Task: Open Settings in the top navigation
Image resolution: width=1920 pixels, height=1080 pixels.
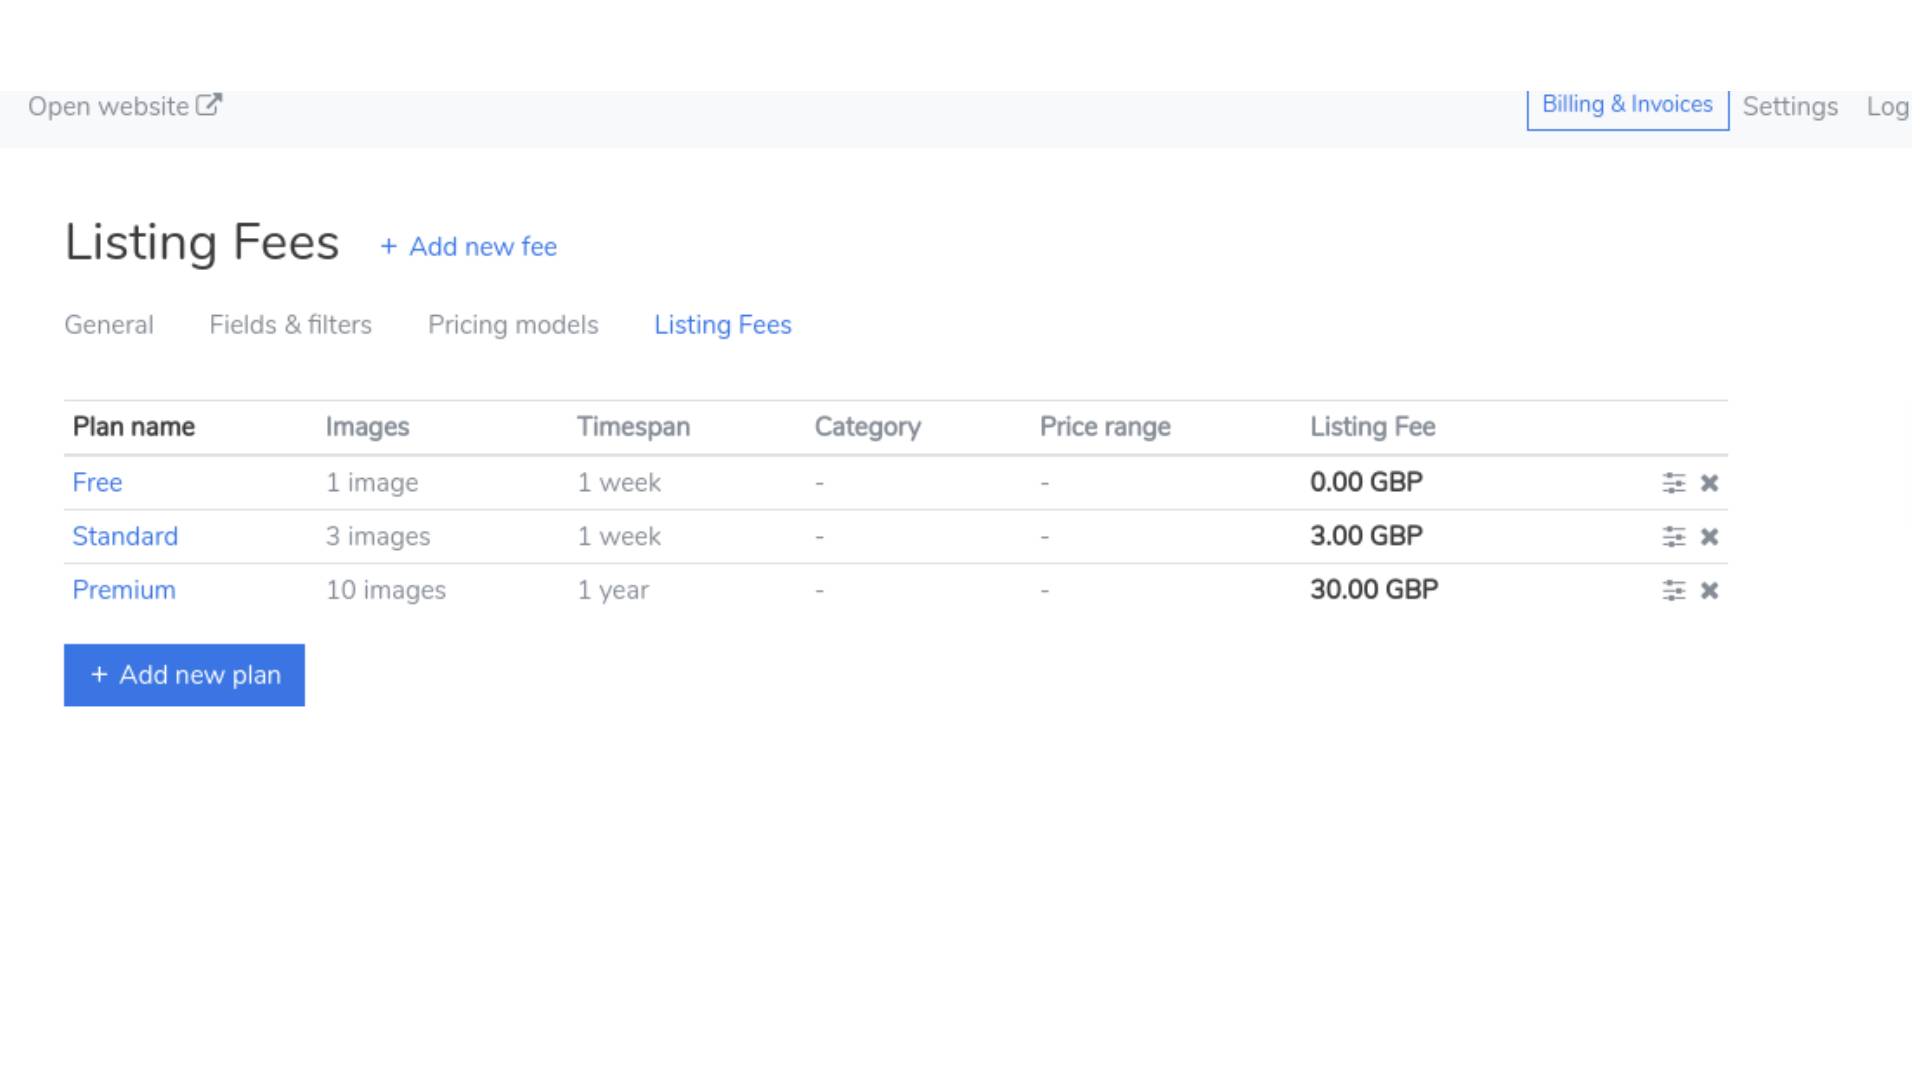Action: pos(1789,107)
